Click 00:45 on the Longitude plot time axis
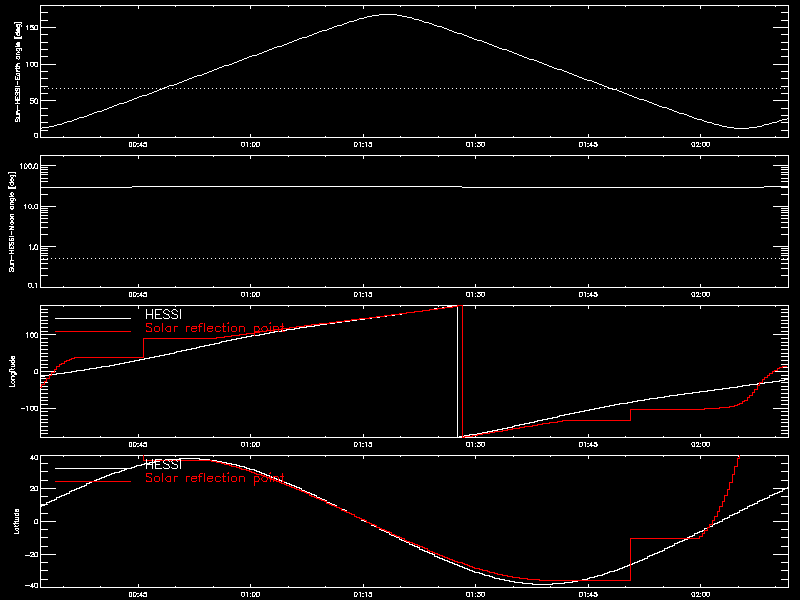 click(x=138, y=445)
